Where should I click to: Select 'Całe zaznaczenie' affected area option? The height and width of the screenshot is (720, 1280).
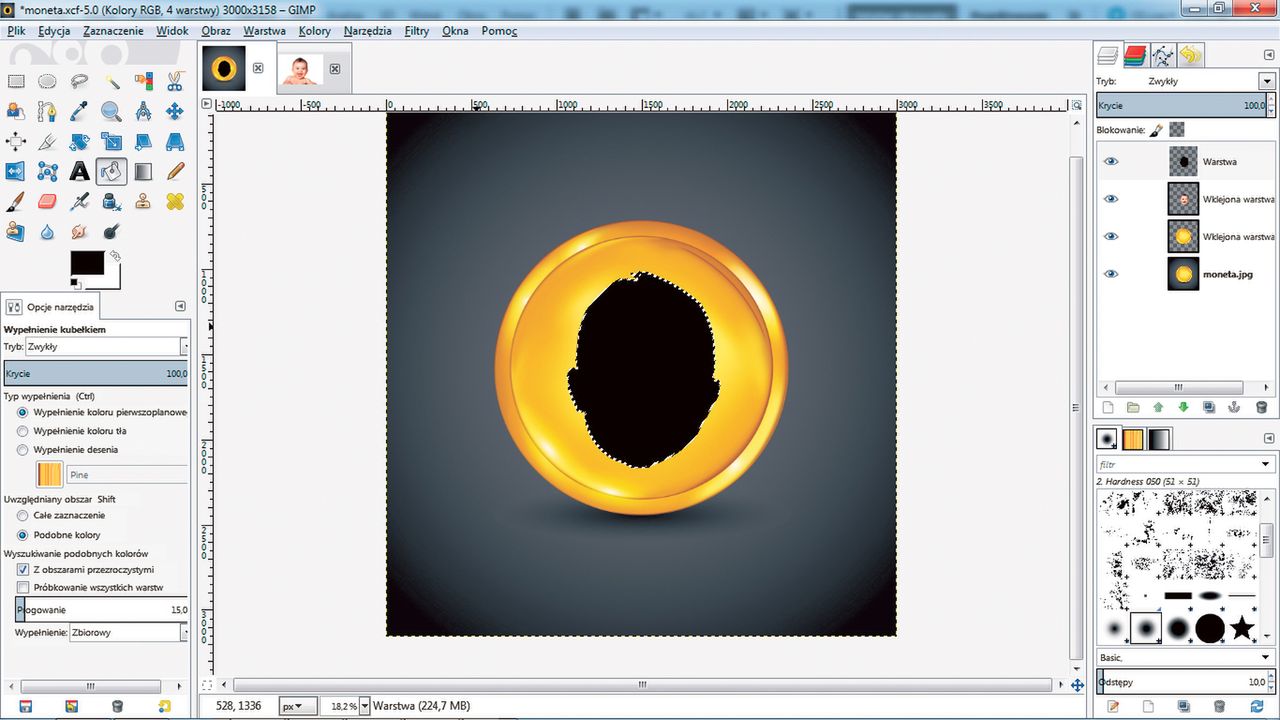pos(23,515)
